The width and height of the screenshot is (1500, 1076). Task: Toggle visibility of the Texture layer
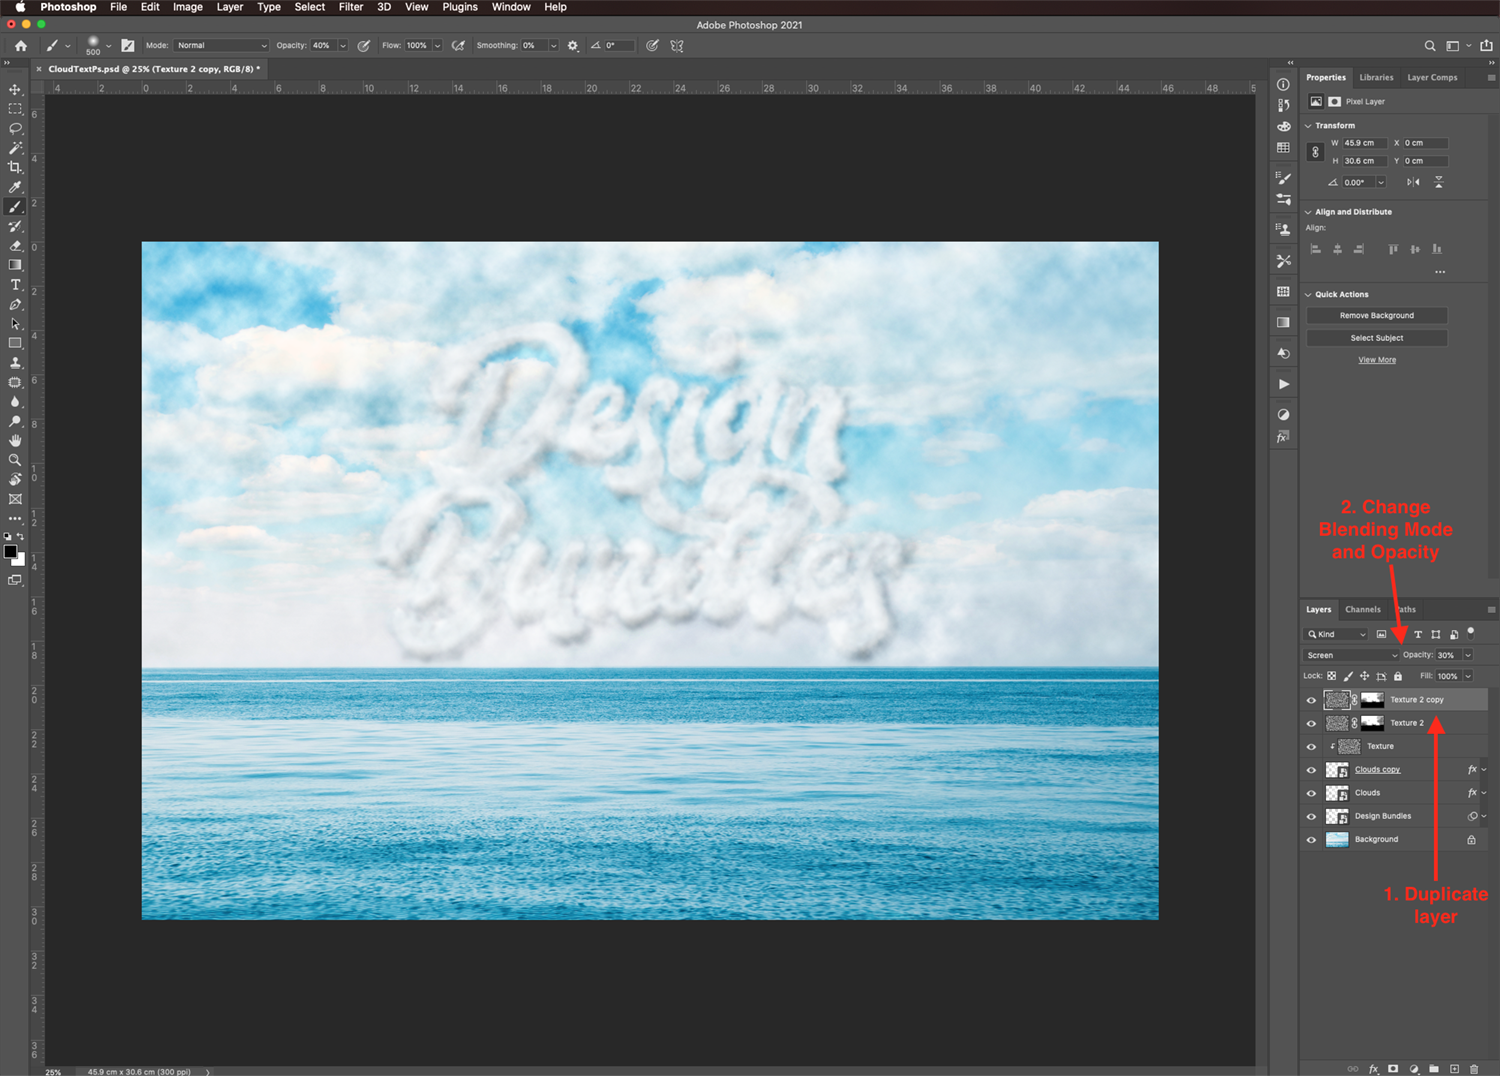coord(1311,746)
